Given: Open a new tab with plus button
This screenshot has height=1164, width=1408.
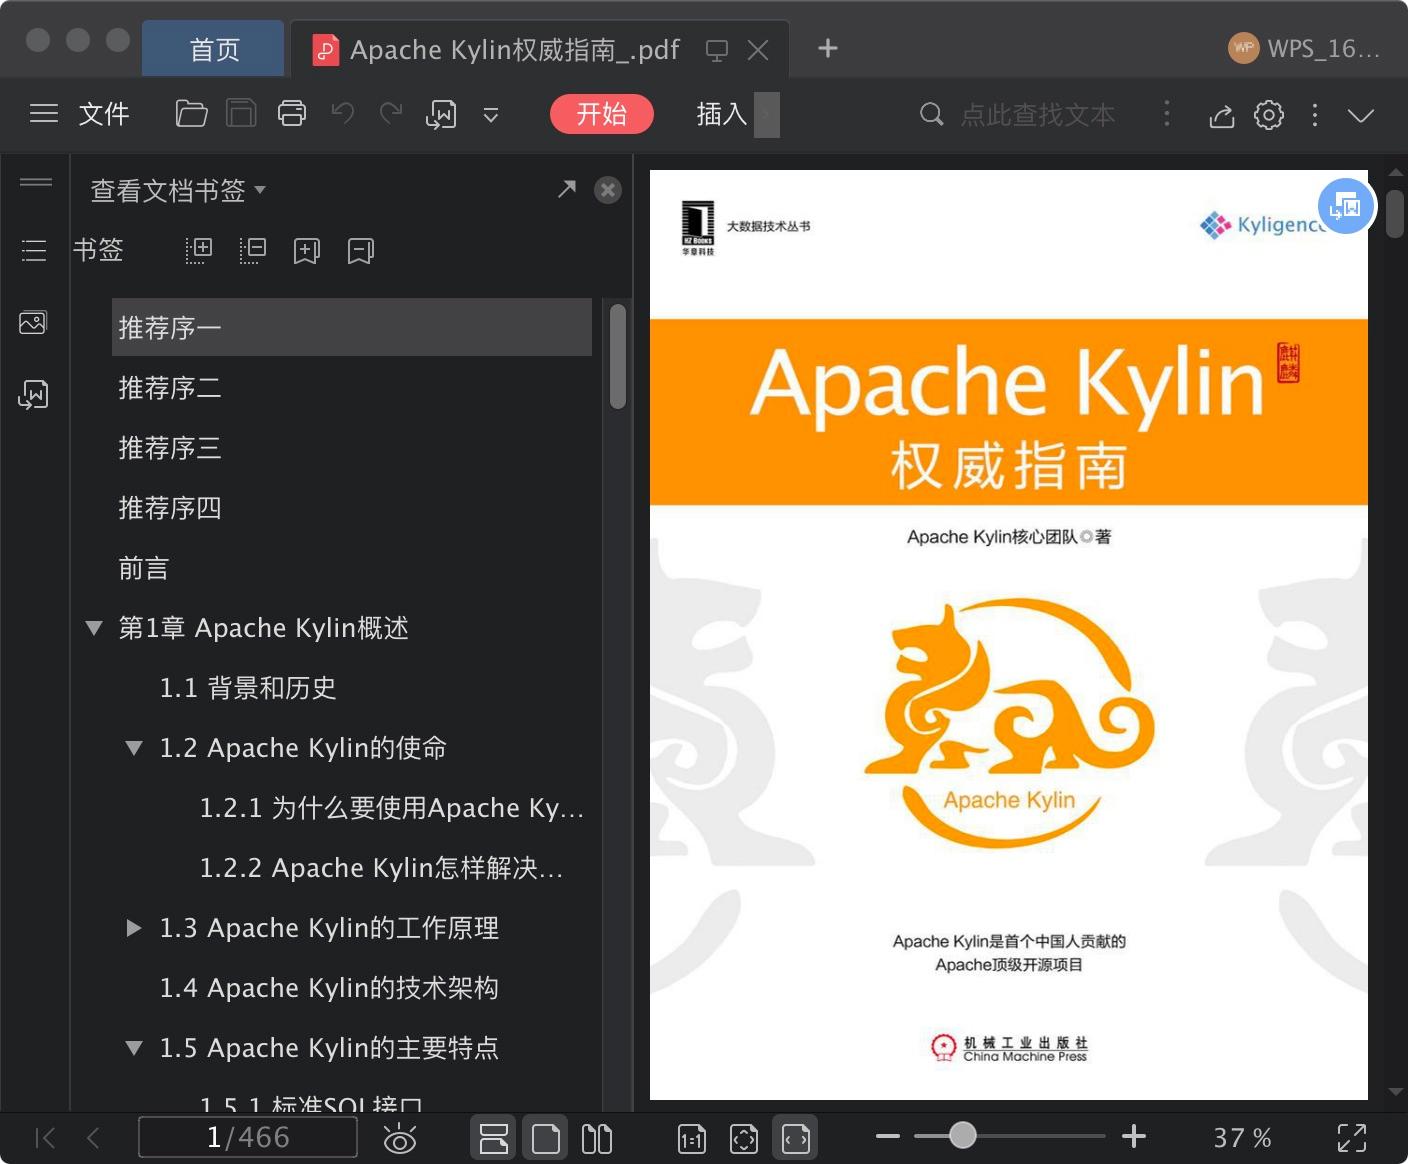Looking at the screenshot, I should point(828,48).
